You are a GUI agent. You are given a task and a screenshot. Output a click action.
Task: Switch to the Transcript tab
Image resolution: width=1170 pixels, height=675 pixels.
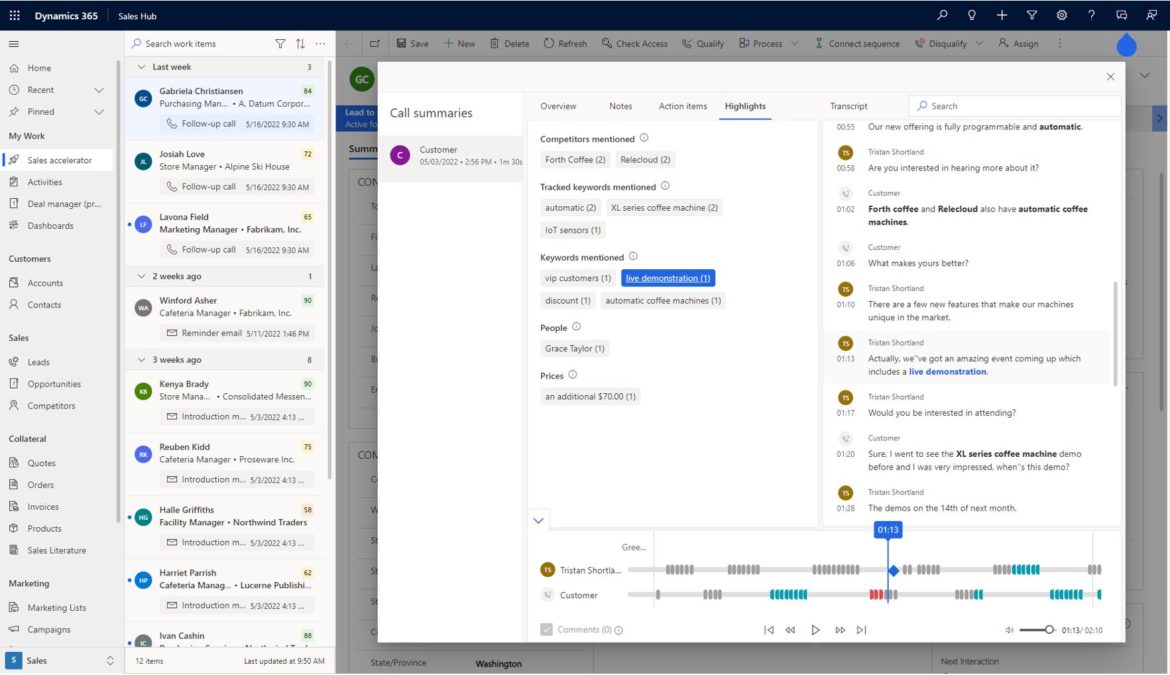pos(848,106)
